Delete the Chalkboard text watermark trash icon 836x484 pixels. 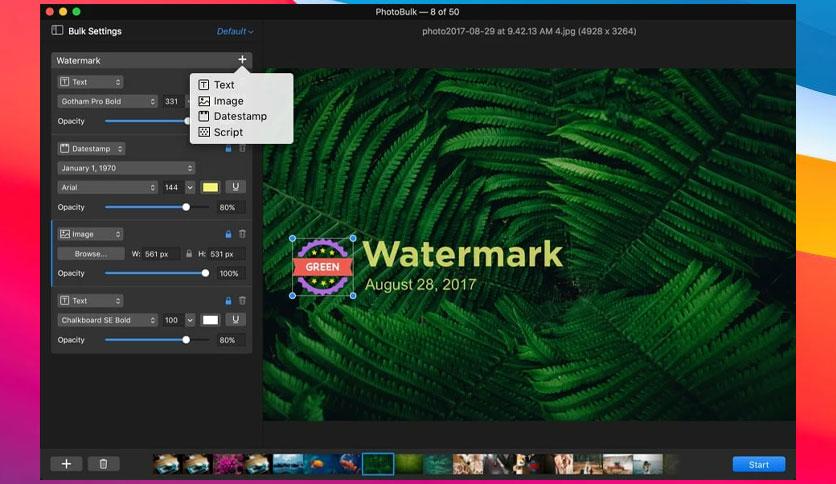[x=243, y=301]
